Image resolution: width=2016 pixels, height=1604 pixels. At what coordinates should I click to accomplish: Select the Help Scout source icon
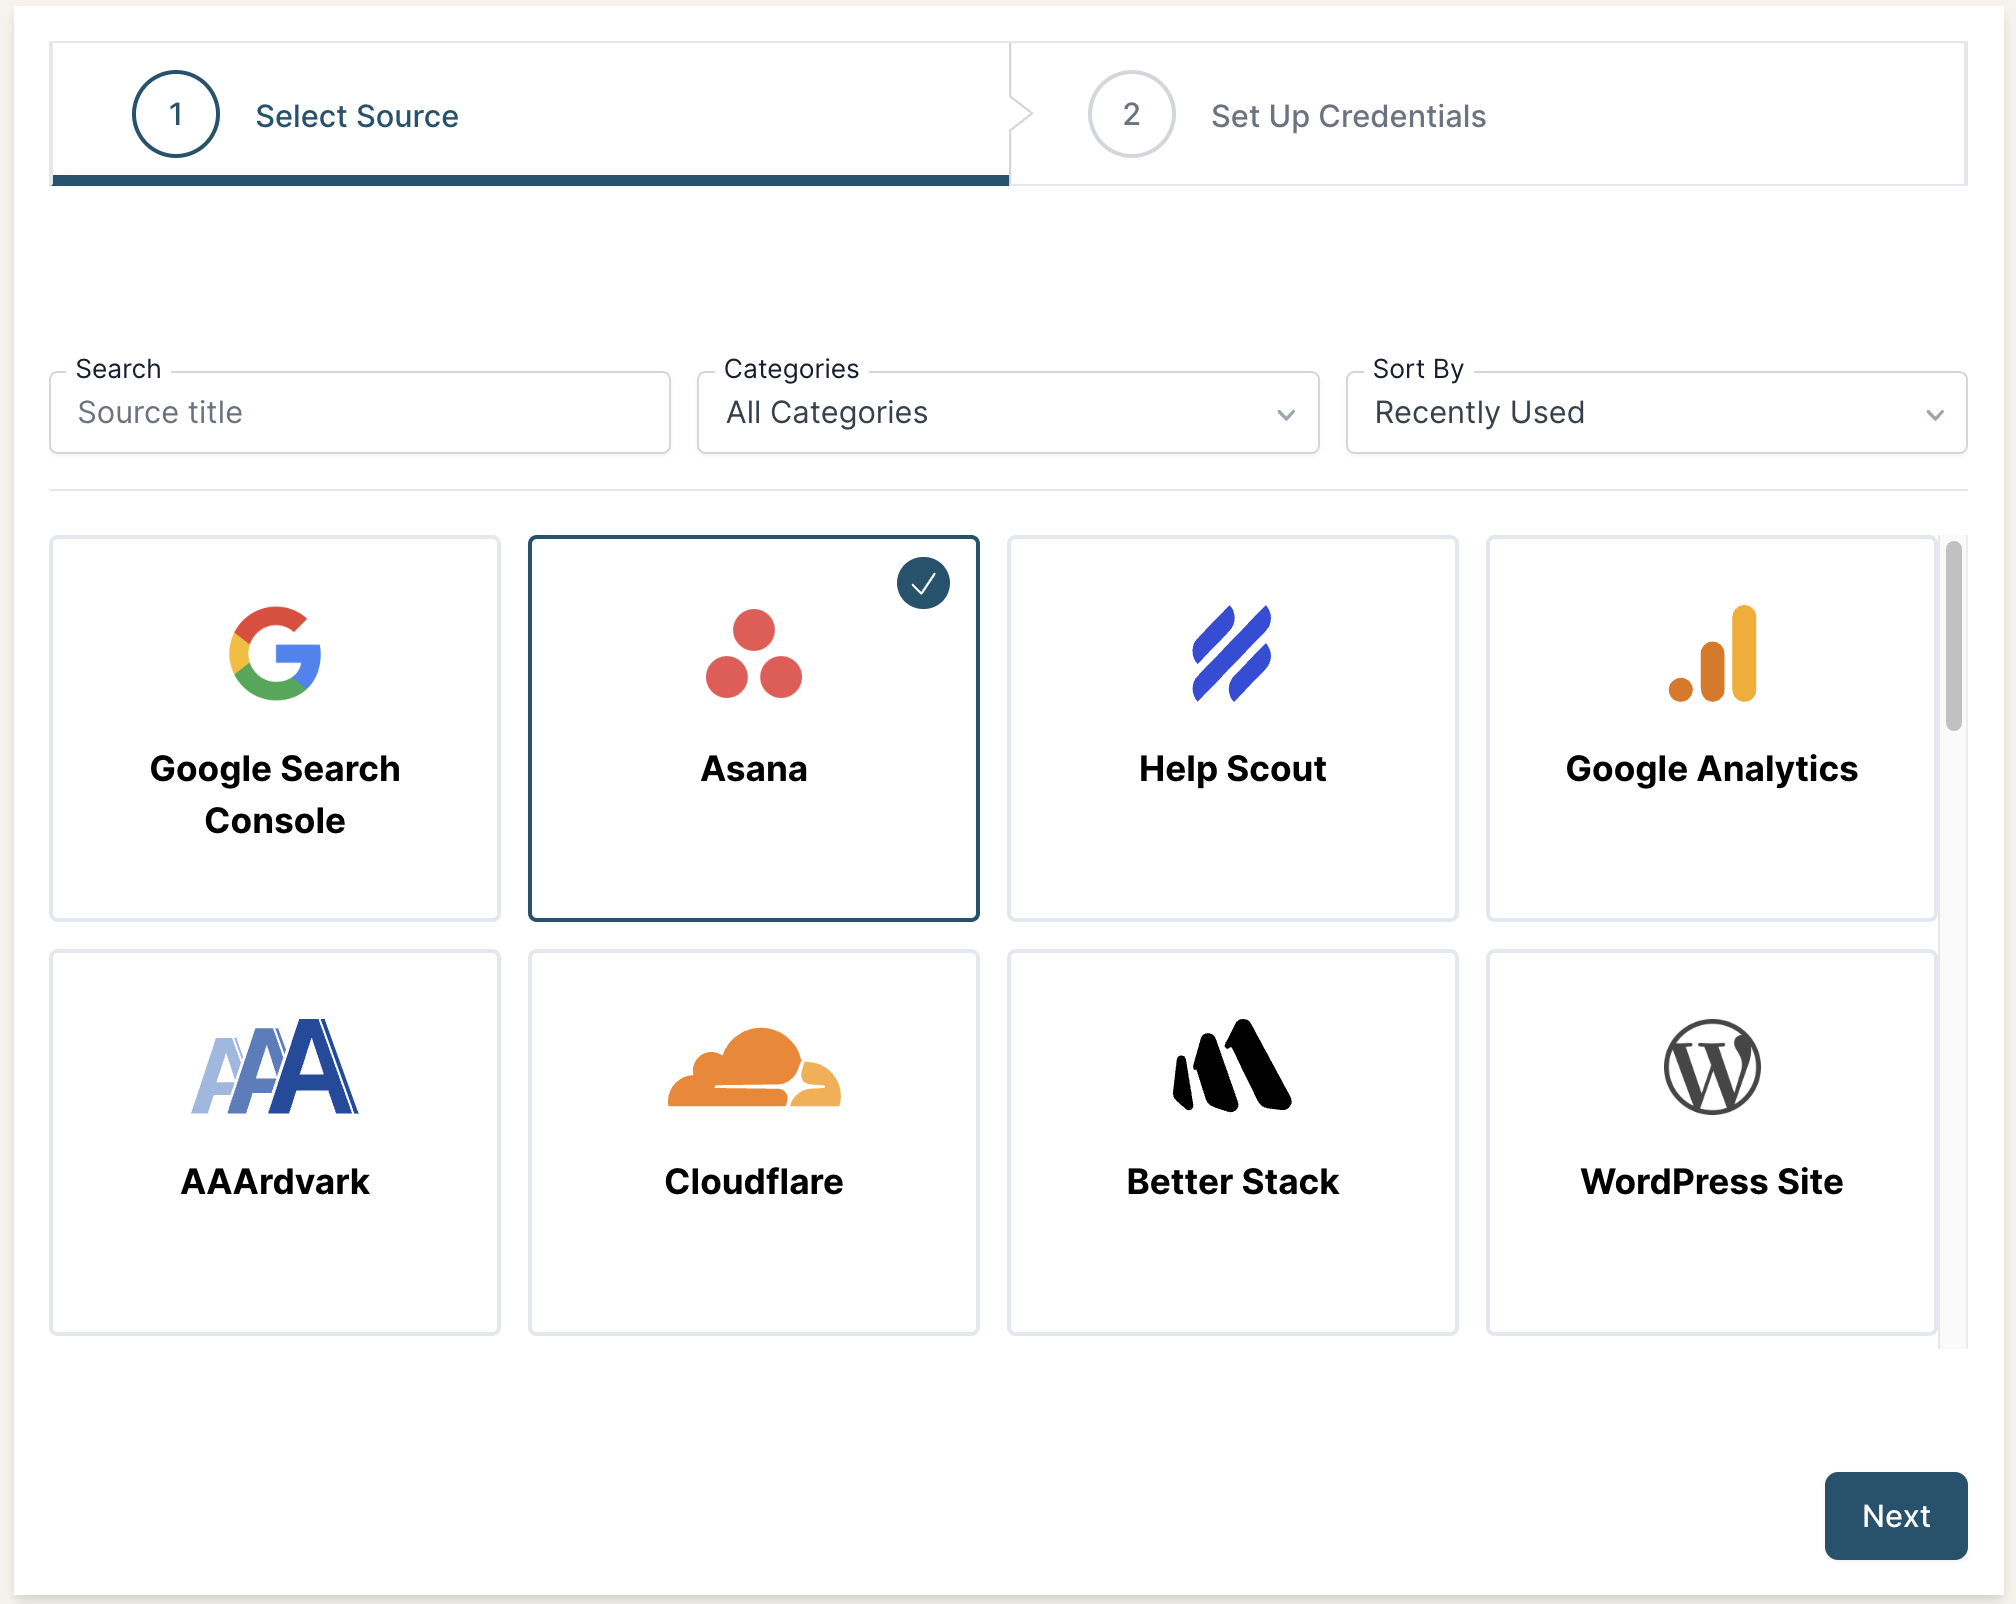[1232, 655]
